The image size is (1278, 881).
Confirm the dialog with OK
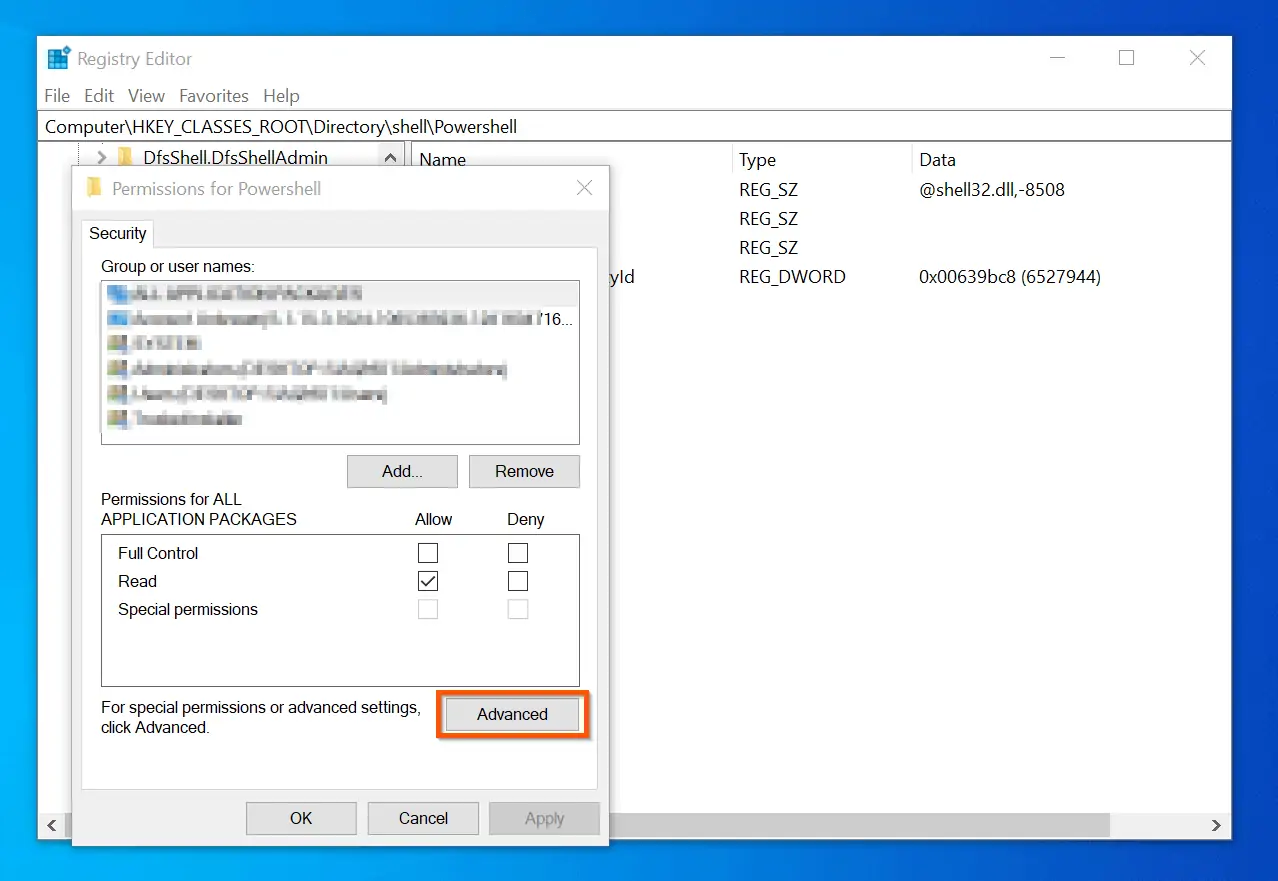coord(301,818)
